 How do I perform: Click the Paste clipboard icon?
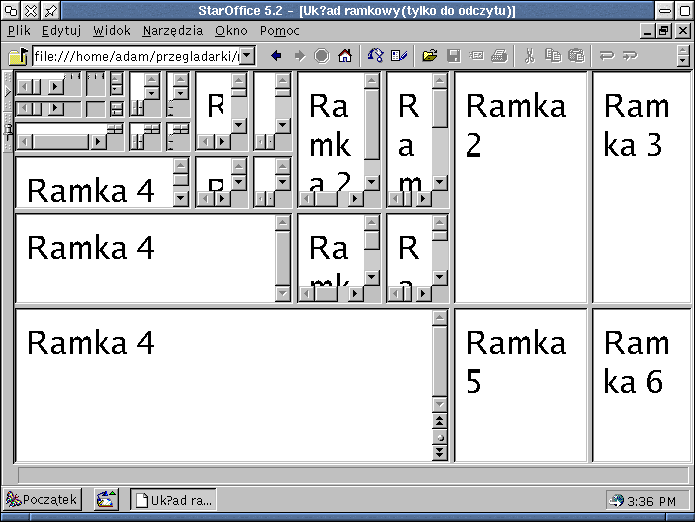(576, 56)
